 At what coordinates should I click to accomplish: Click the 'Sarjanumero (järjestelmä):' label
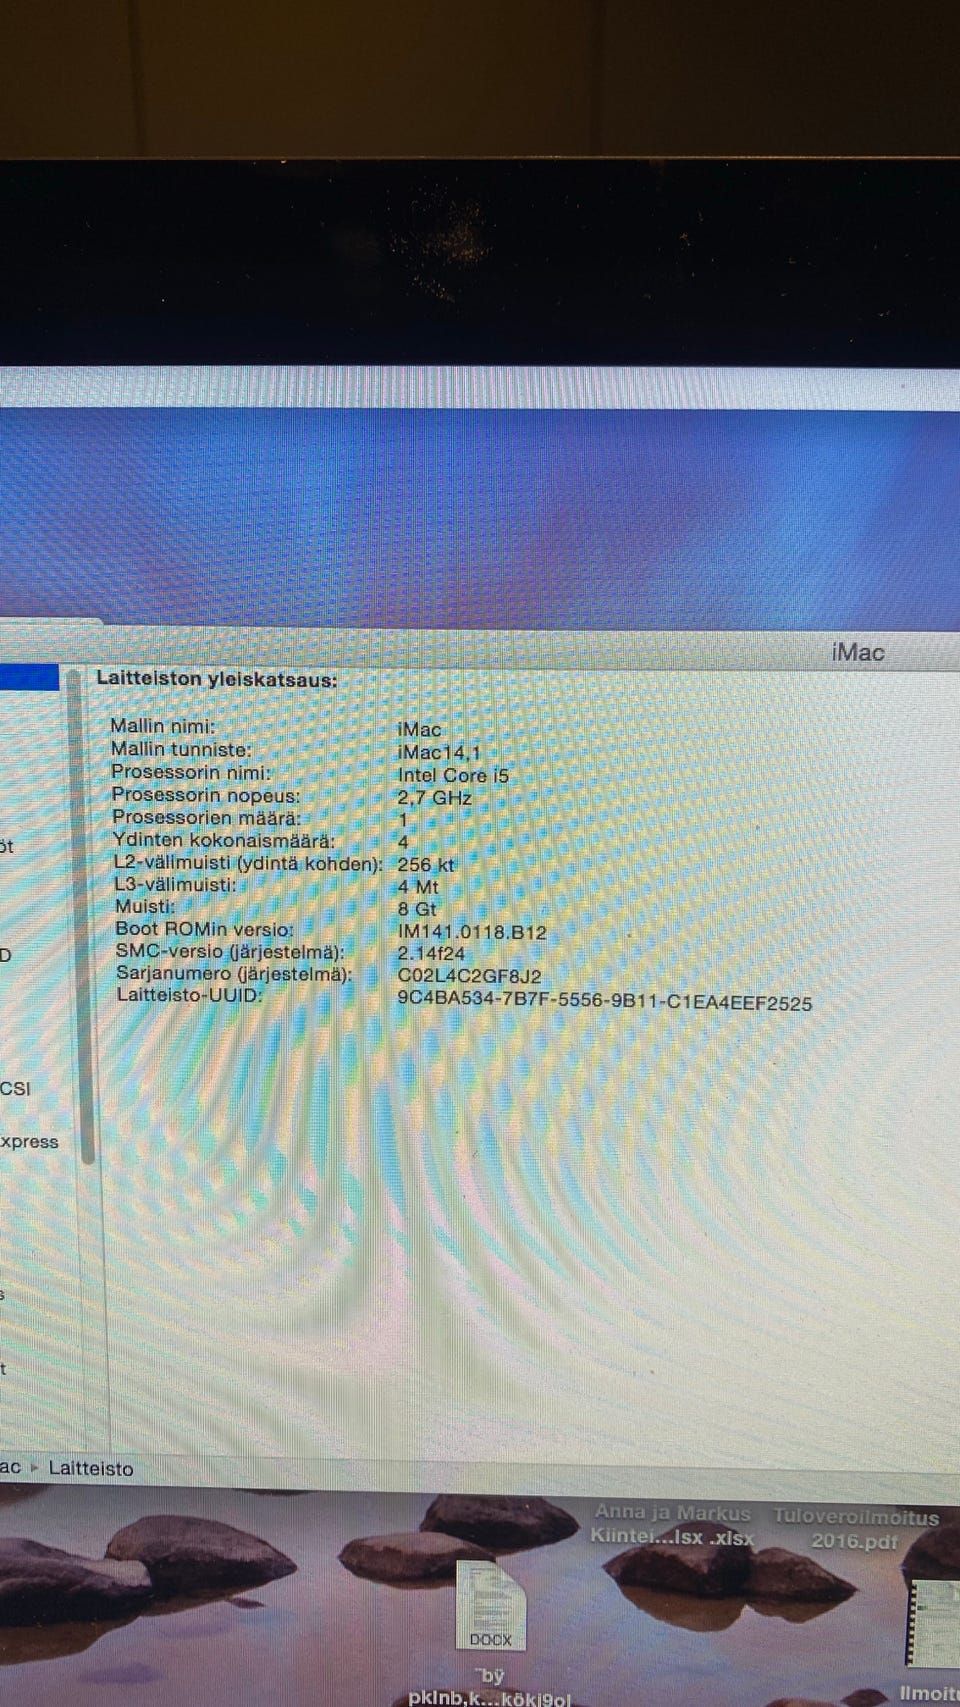[234, 973]
